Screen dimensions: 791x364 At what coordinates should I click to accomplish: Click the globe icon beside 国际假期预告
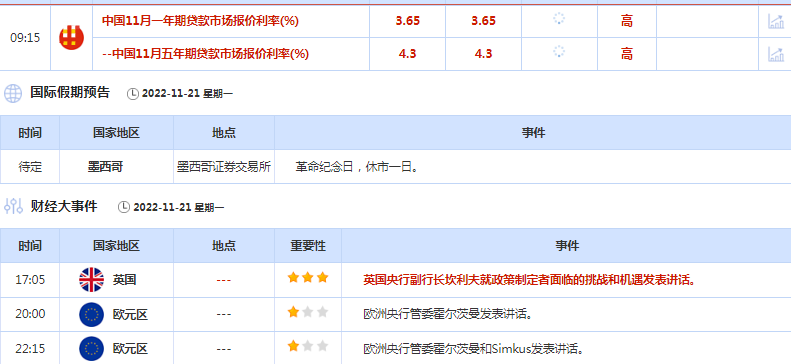13,93
